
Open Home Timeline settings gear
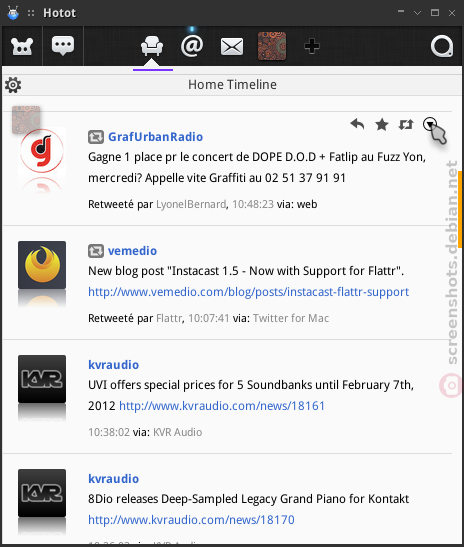pyautogui.click(x=13, y=85)
